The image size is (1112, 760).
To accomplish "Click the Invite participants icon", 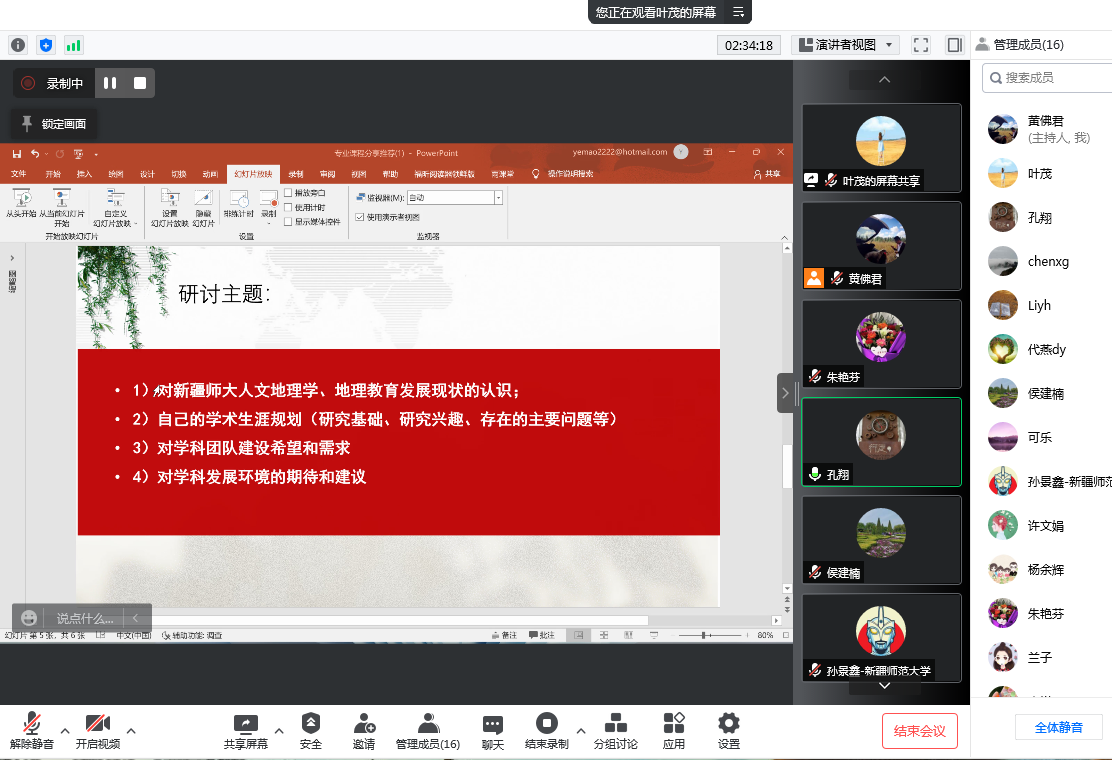I will click(x=364, y=724).
